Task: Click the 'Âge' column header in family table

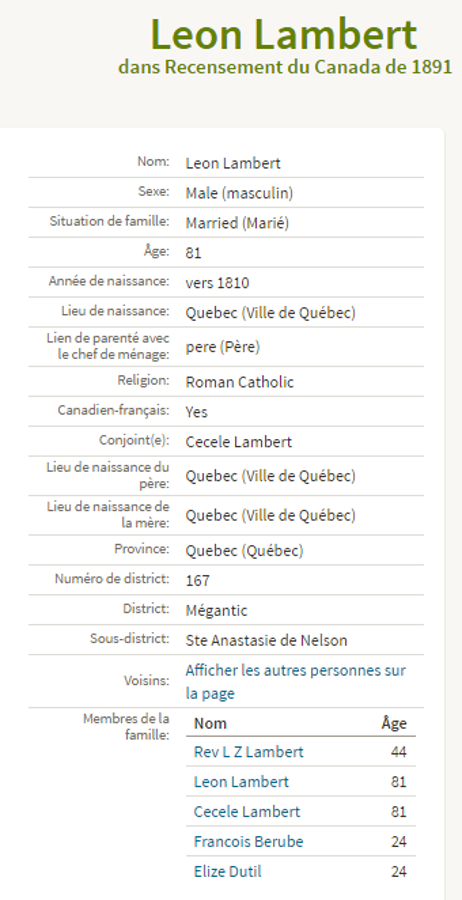Action: tap(394, 723)
